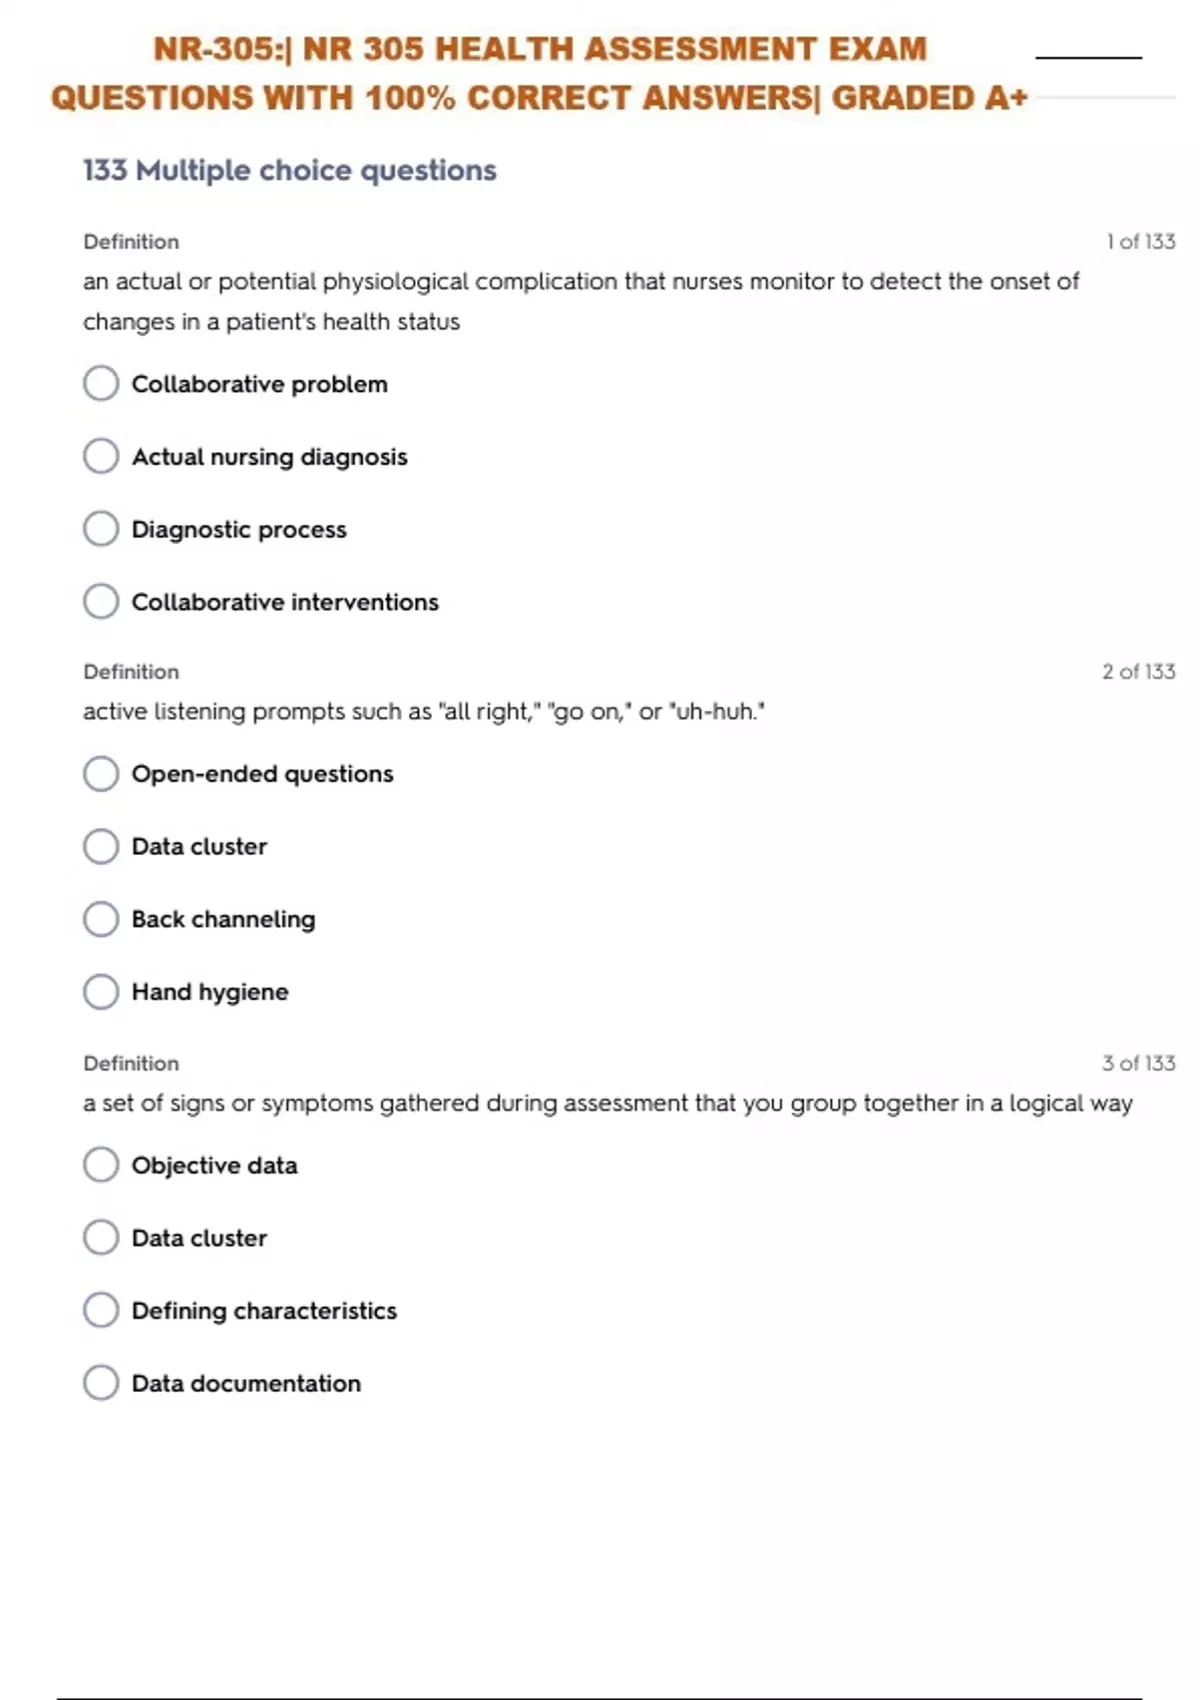Select the 'Back channeling' radio option
The height and width of the screenshot is (1700, 1200).
click(101, 919)
